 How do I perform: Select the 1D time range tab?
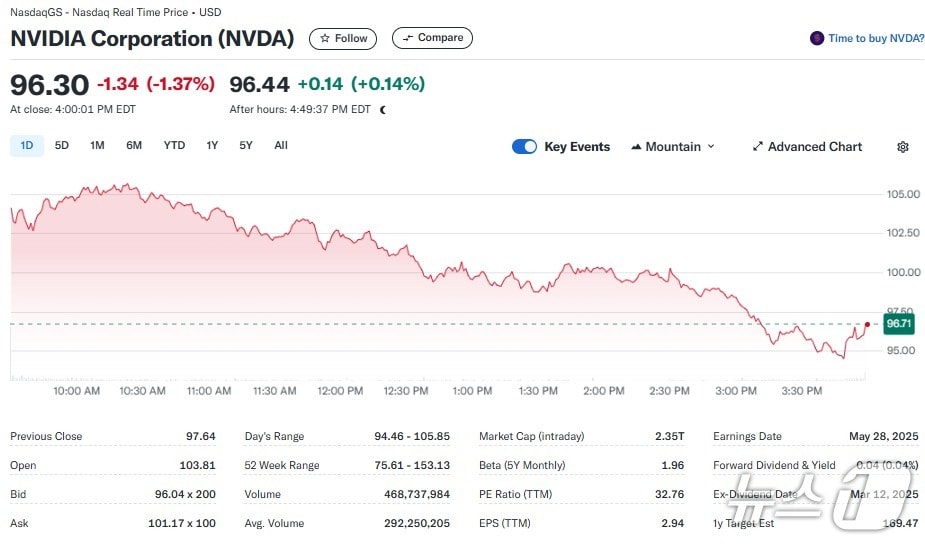tap(27, 146)
